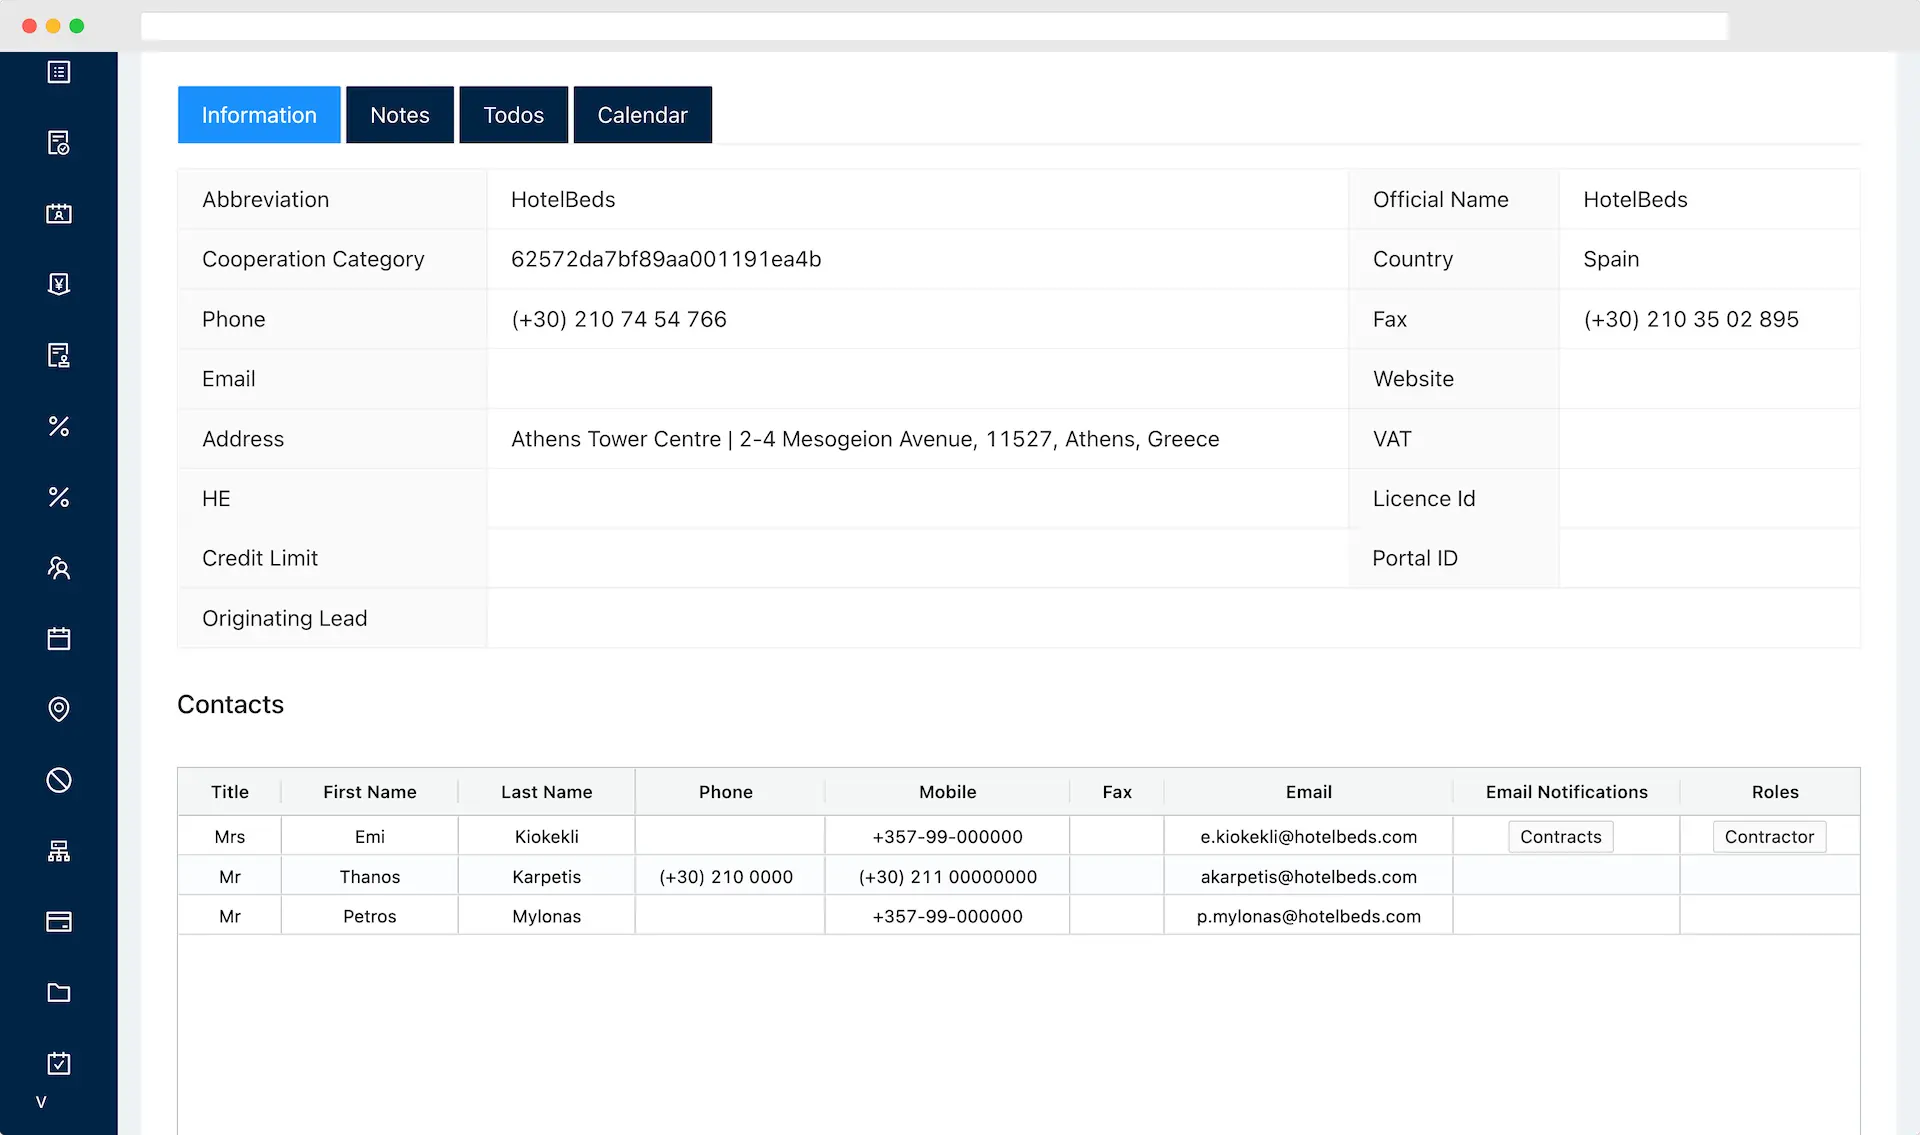Viewport: 1920px width, 1135px height.
Task: Click the HE label
Action: pos(216,498)
